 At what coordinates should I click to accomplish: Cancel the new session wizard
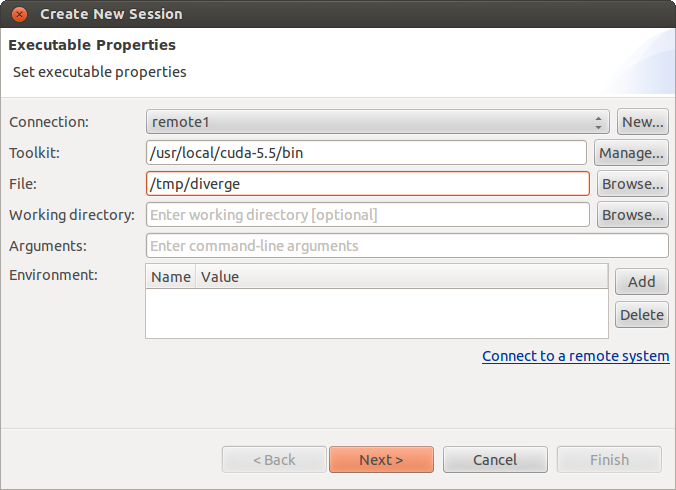pos(495,460)
